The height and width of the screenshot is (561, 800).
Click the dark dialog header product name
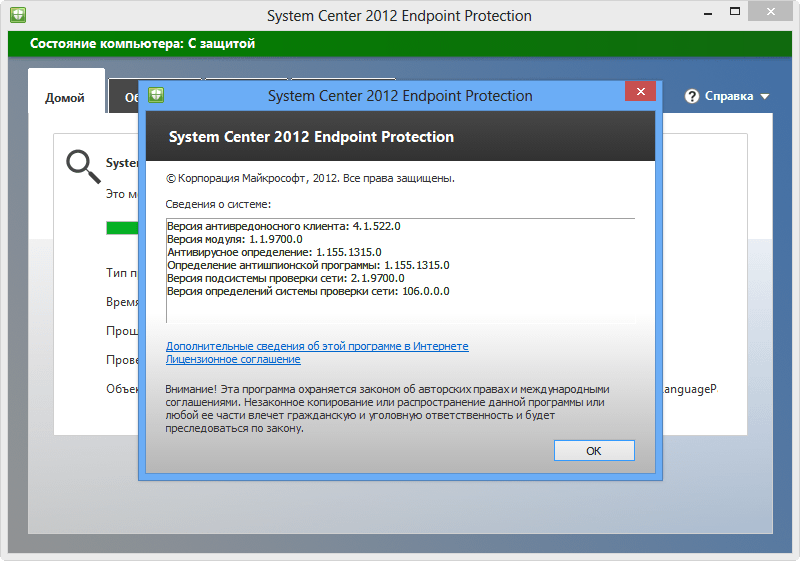point(311,137)
